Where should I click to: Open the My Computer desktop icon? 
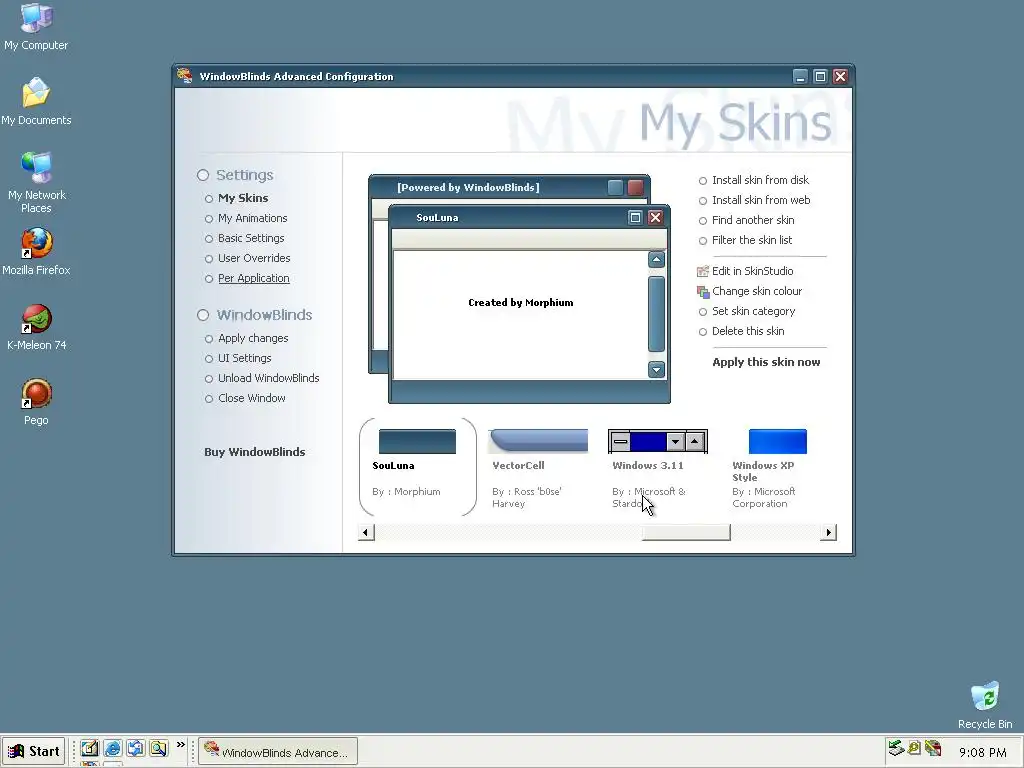[36, 26]
